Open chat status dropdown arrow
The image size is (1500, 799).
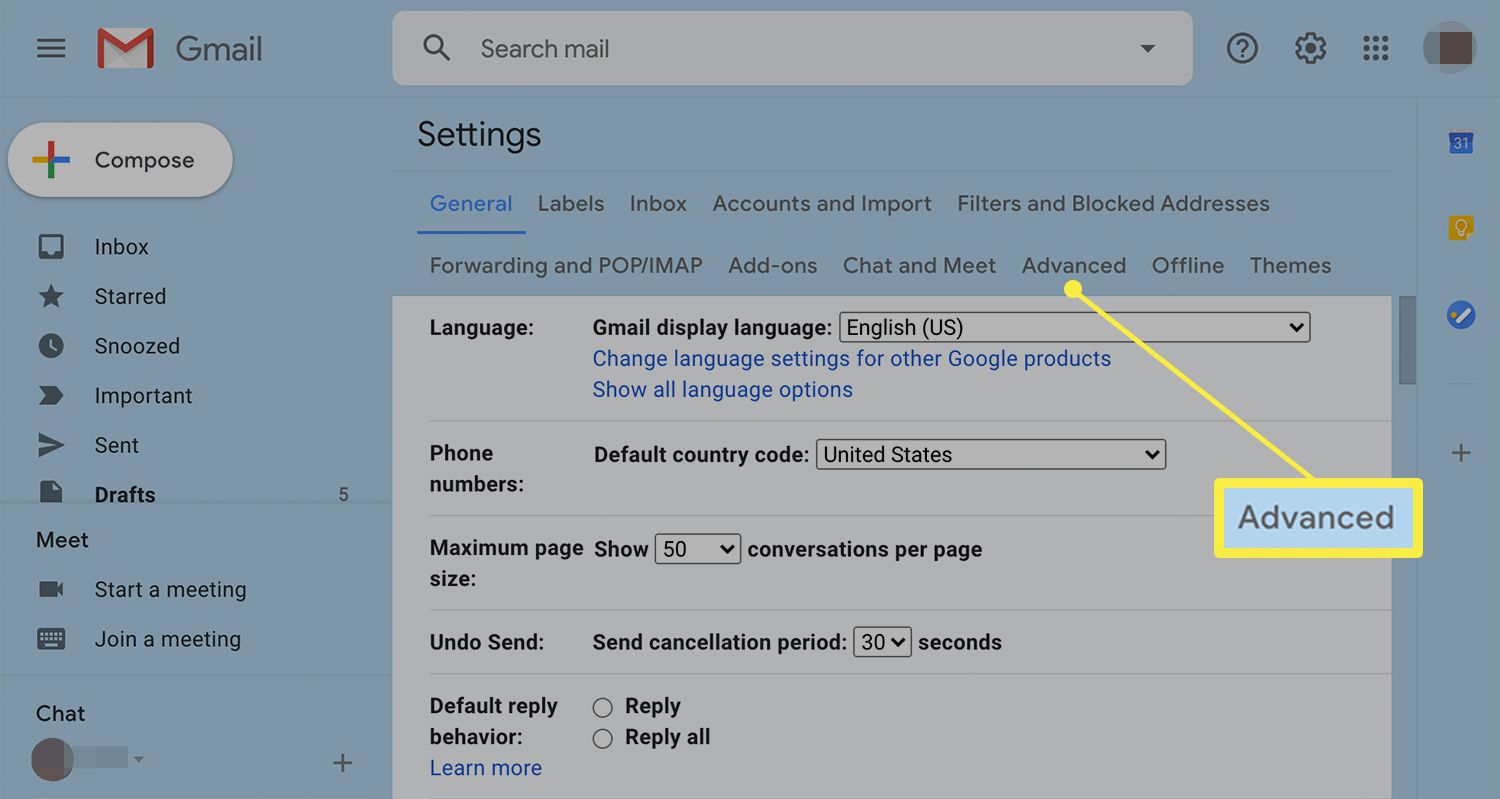pyautogui.click(x=139, y=759)
